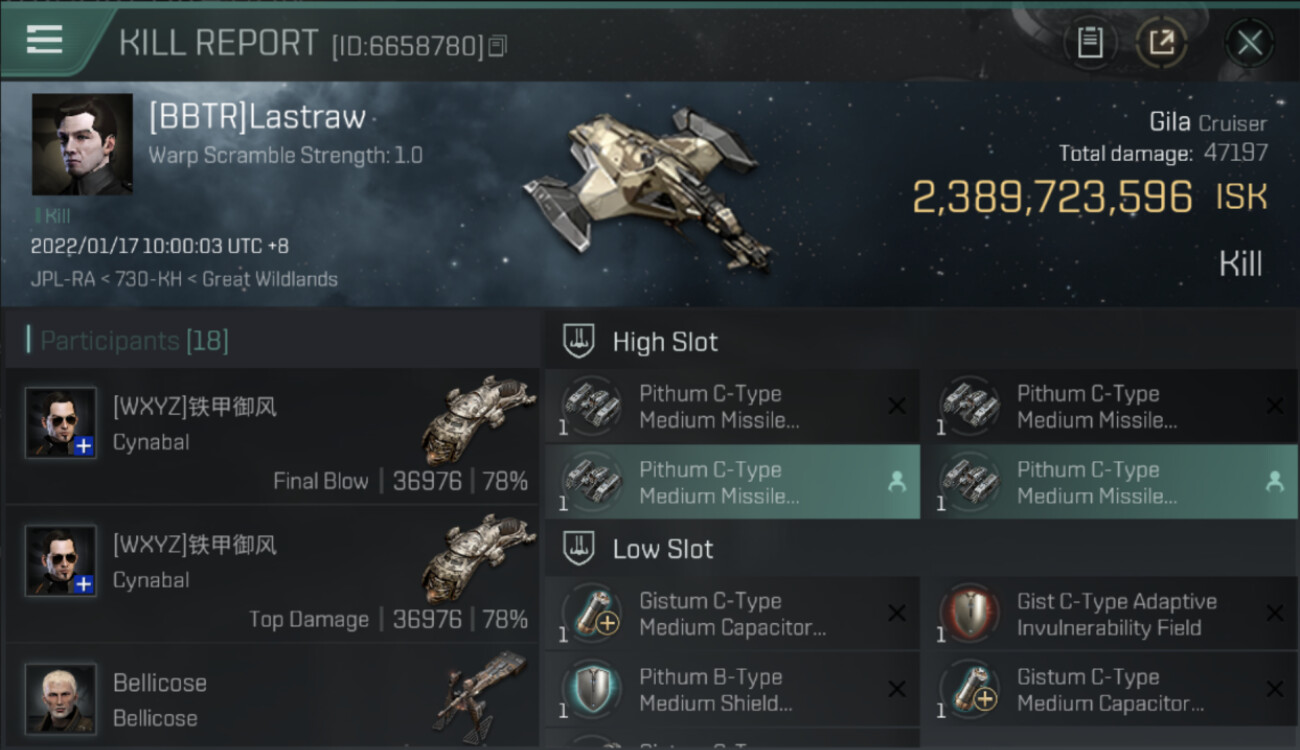Open the Final Blow Cynabal participant portrait
The height and width of the screenshot is (750, 1300).
(x=61, y=423)
